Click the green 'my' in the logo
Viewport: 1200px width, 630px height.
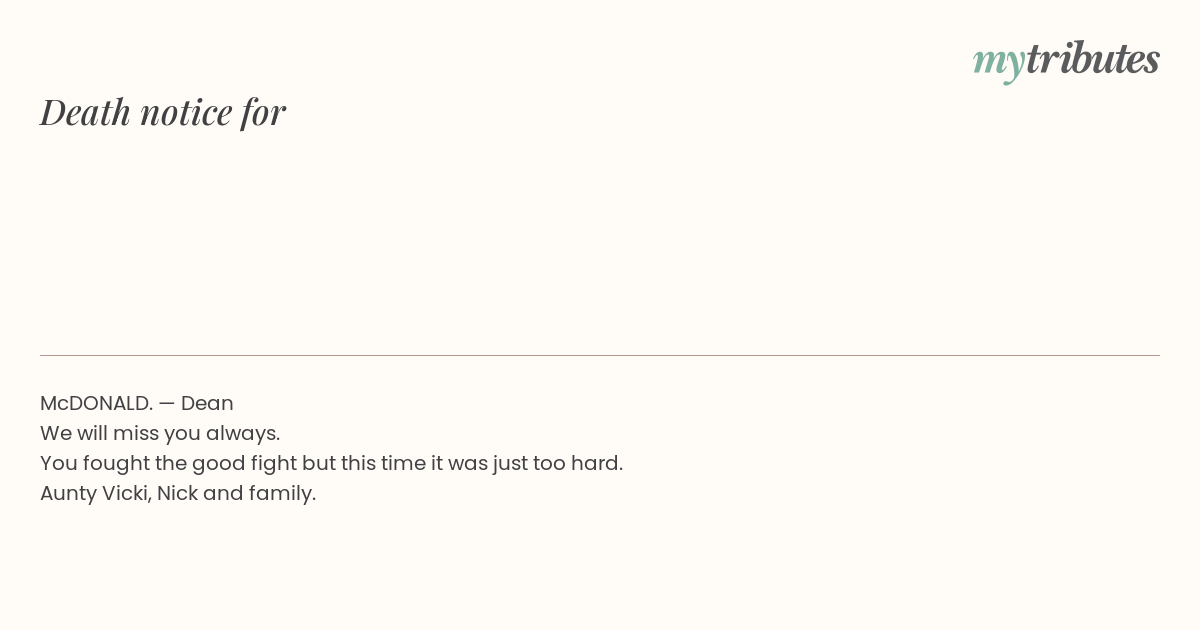(998, 63)
